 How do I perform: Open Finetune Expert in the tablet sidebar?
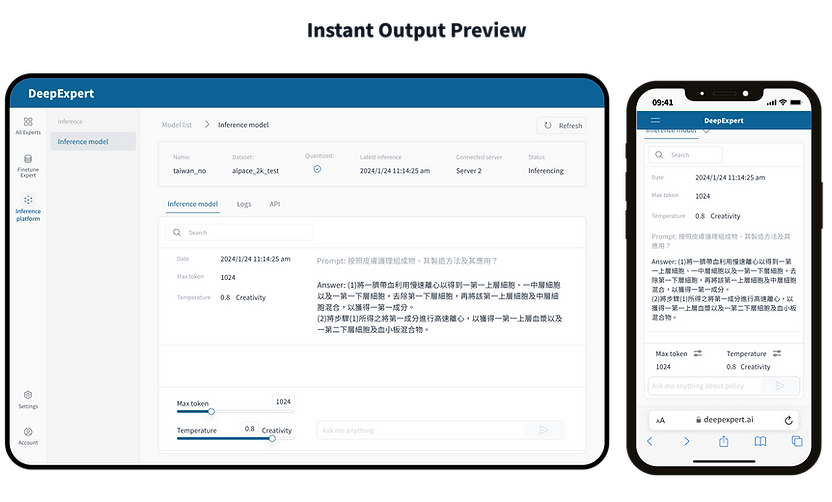pos(28,166)
